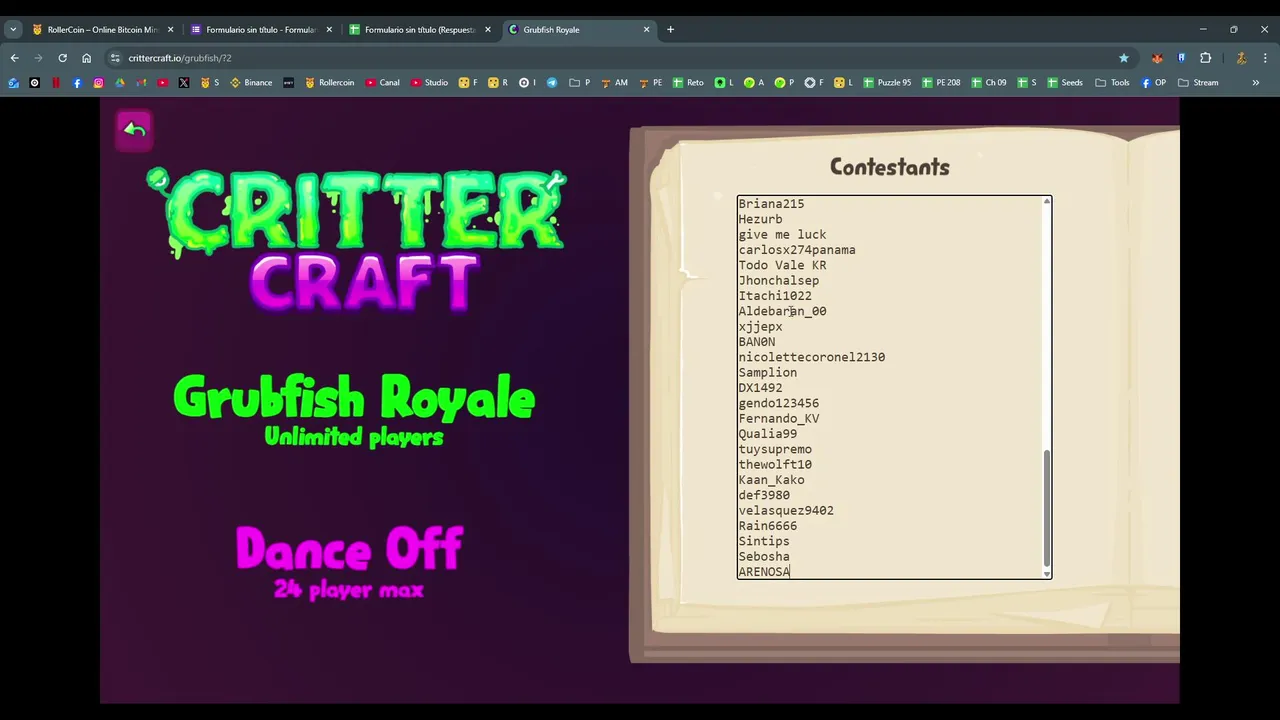The image size is (1280, 720).
Task: Reload the page with refresh icon
Action: point(62,58)
